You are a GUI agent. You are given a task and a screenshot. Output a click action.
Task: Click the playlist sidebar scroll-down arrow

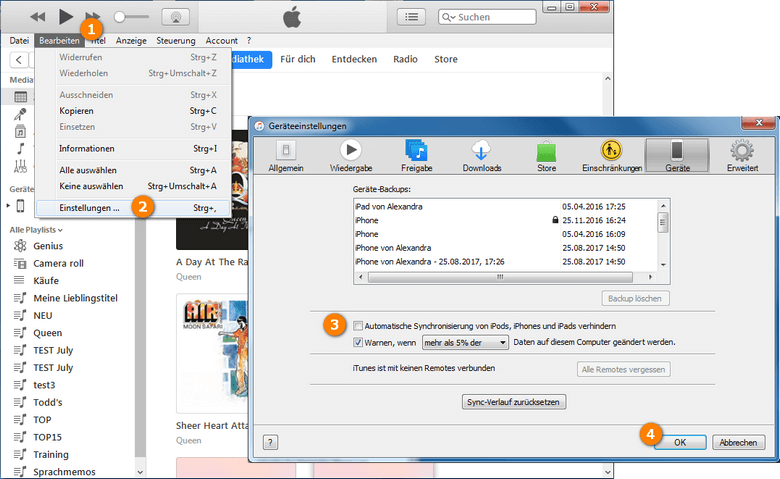(x=140, y=472)
